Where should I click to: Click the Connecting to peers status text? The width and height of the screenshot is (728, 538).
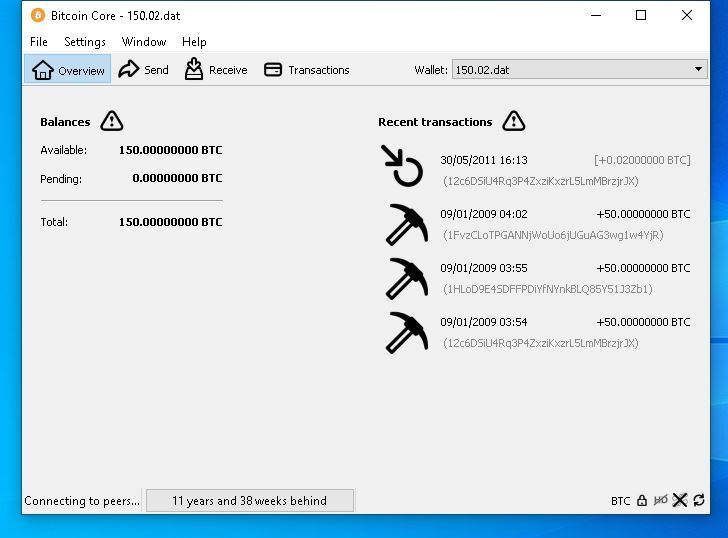(82, 501)
